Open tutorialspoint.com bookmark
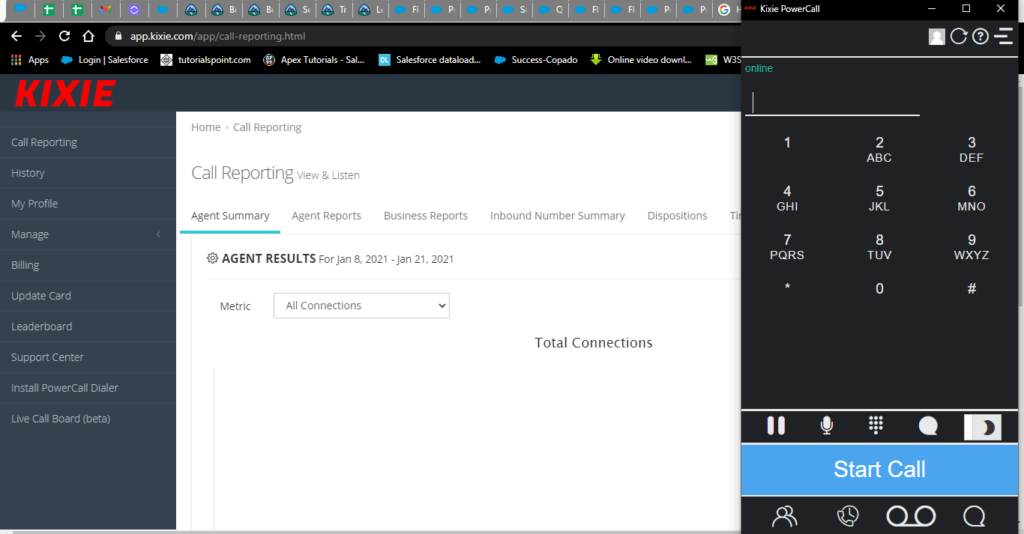Viewport: 1024px width, 534px height. pos(206,59)
